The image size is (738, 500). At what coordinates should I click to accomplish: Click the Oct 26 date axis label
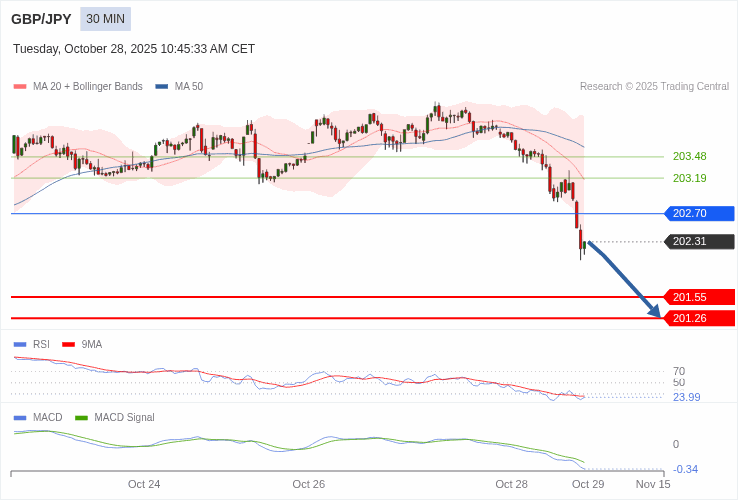(309, 484)
